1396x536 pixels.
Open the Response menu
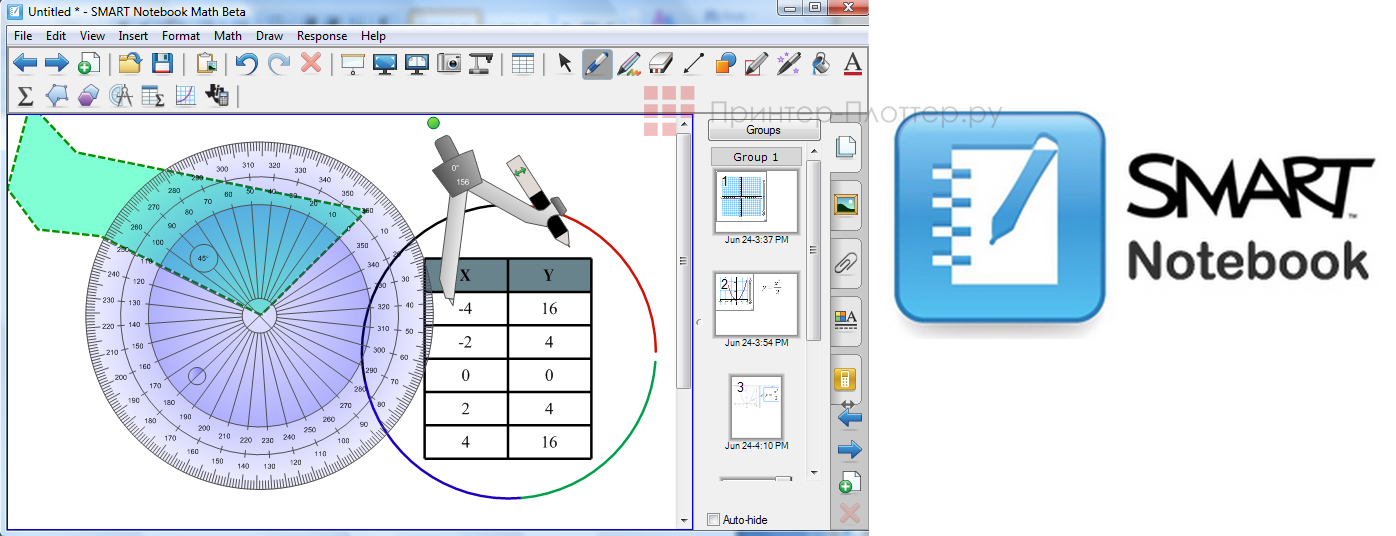point(322,36)
